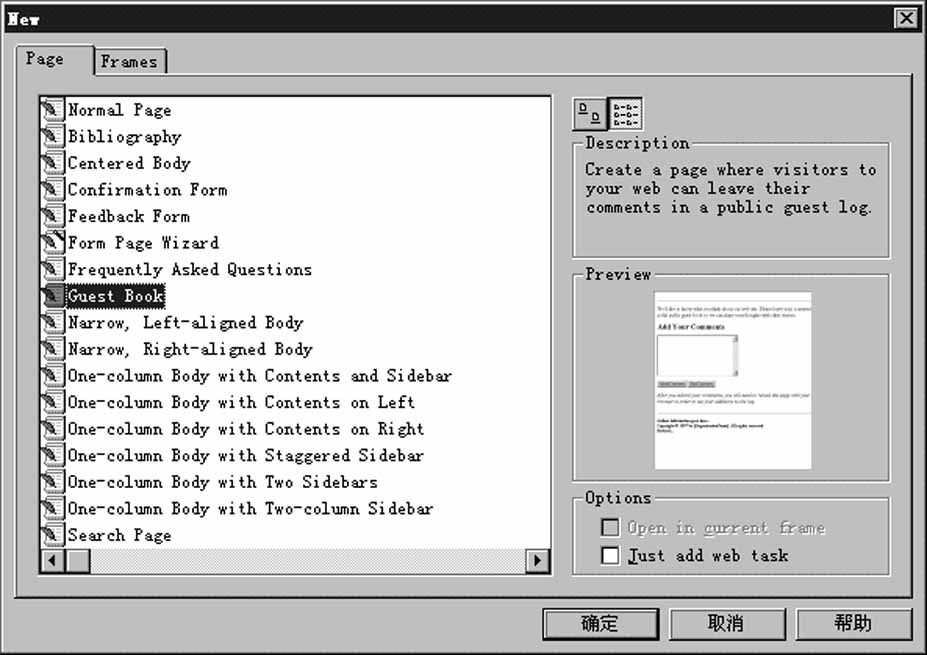Click the Bibliography template icon
927x655 pixels.
pyautogui.click(x=53, y=136)
